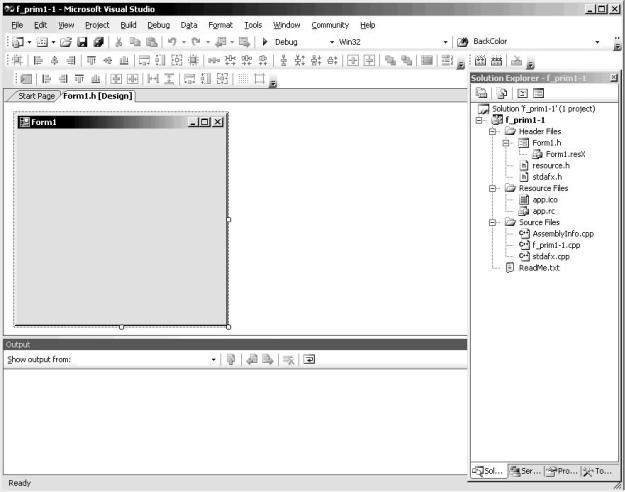Click Align Lefts in the Layout toolbar
625x492 pixels.
click(x=38, y=60)
